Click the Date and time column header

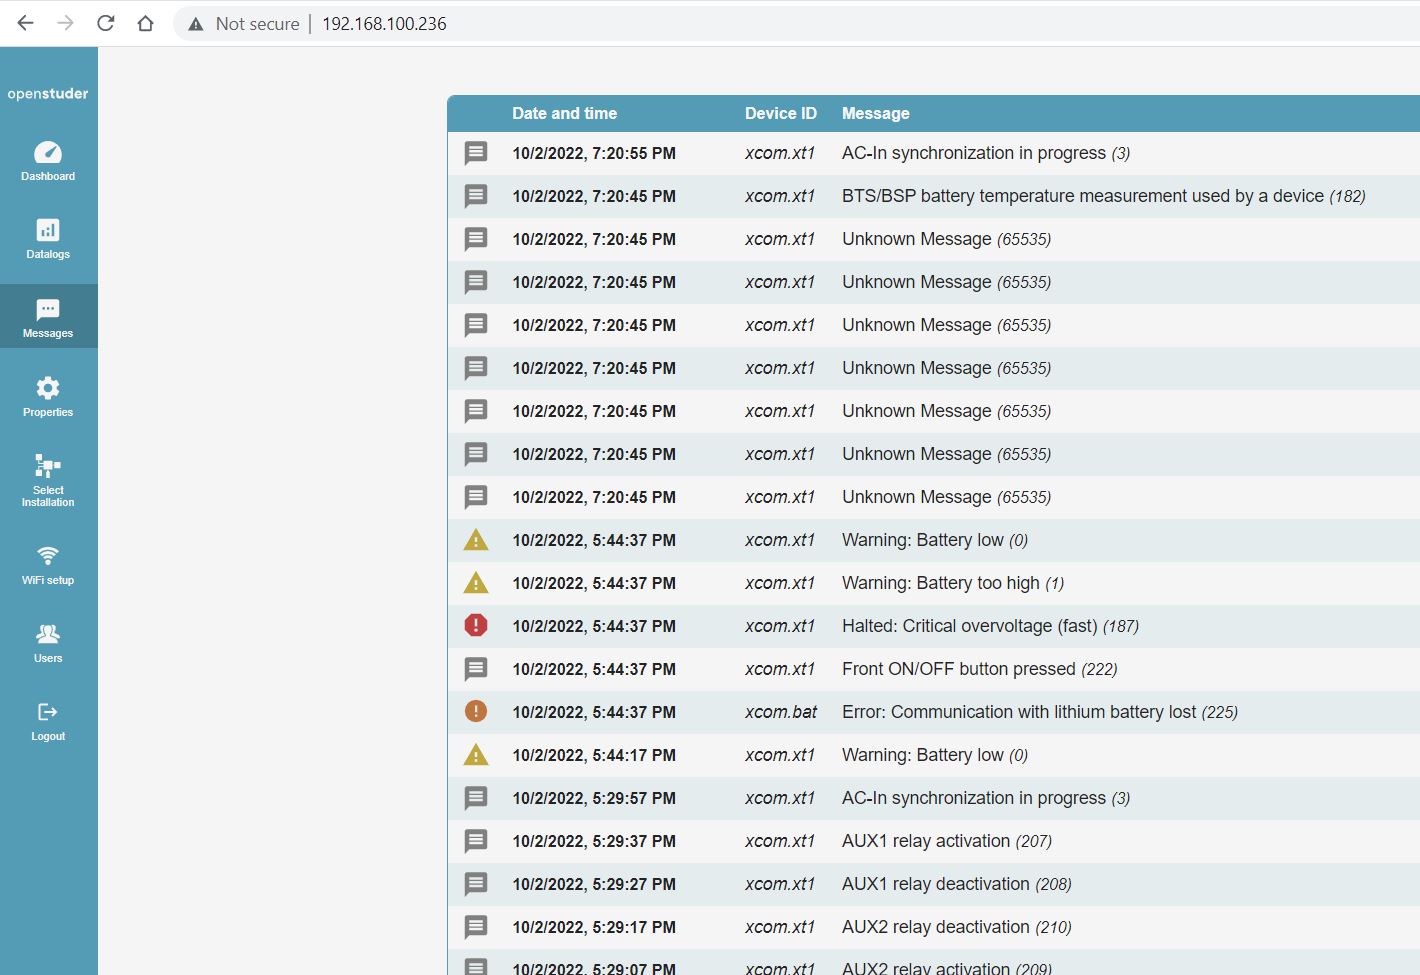click(564, 114)
